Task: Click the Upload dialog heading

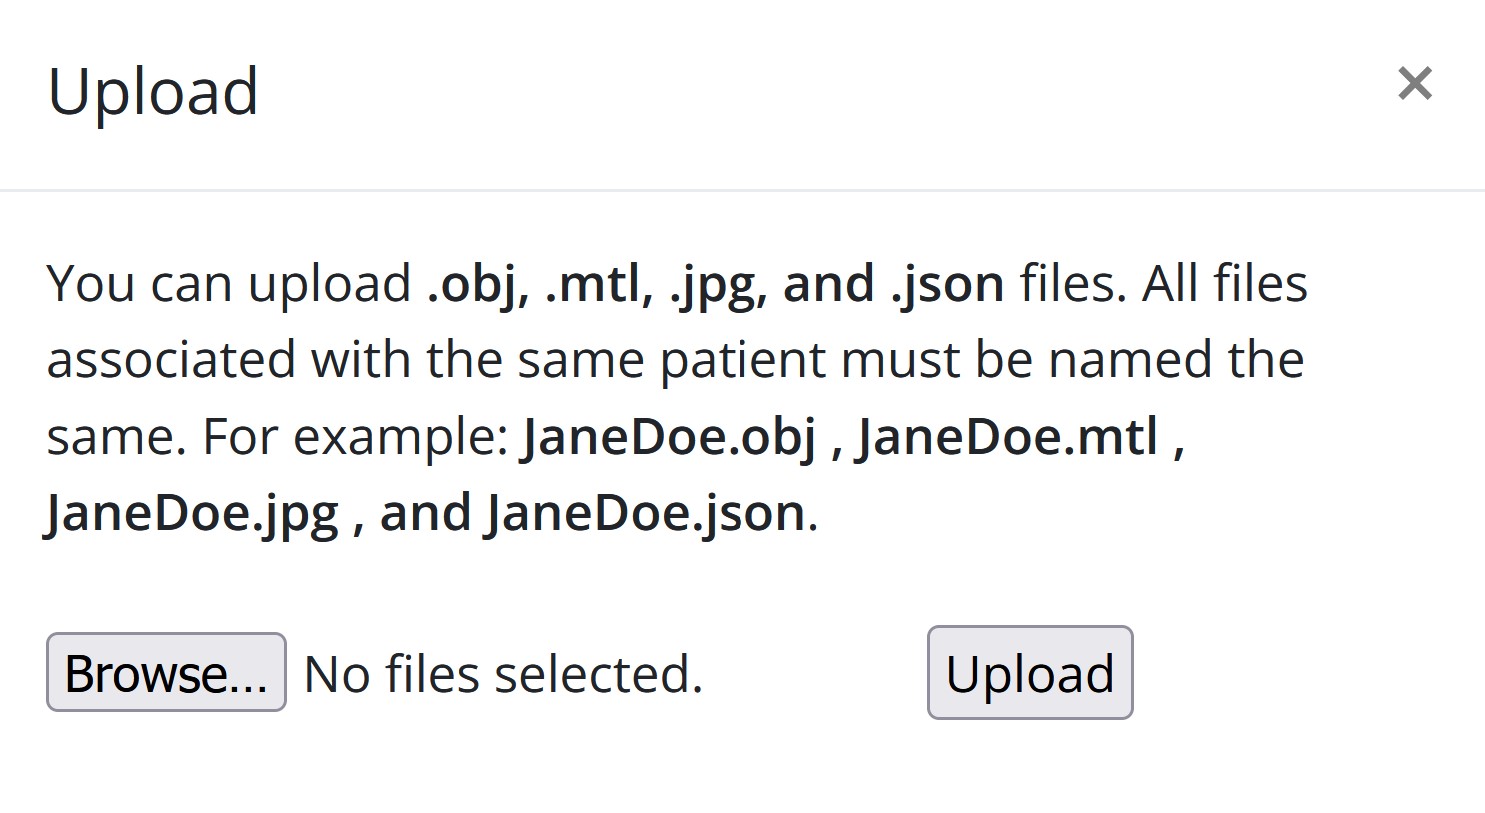Action: tap(153, 92)
